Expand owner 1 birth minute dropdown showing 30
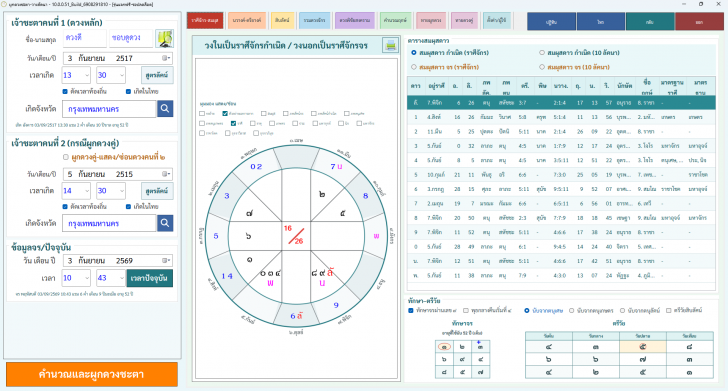The image size is (728, 391). coord(122,75)
